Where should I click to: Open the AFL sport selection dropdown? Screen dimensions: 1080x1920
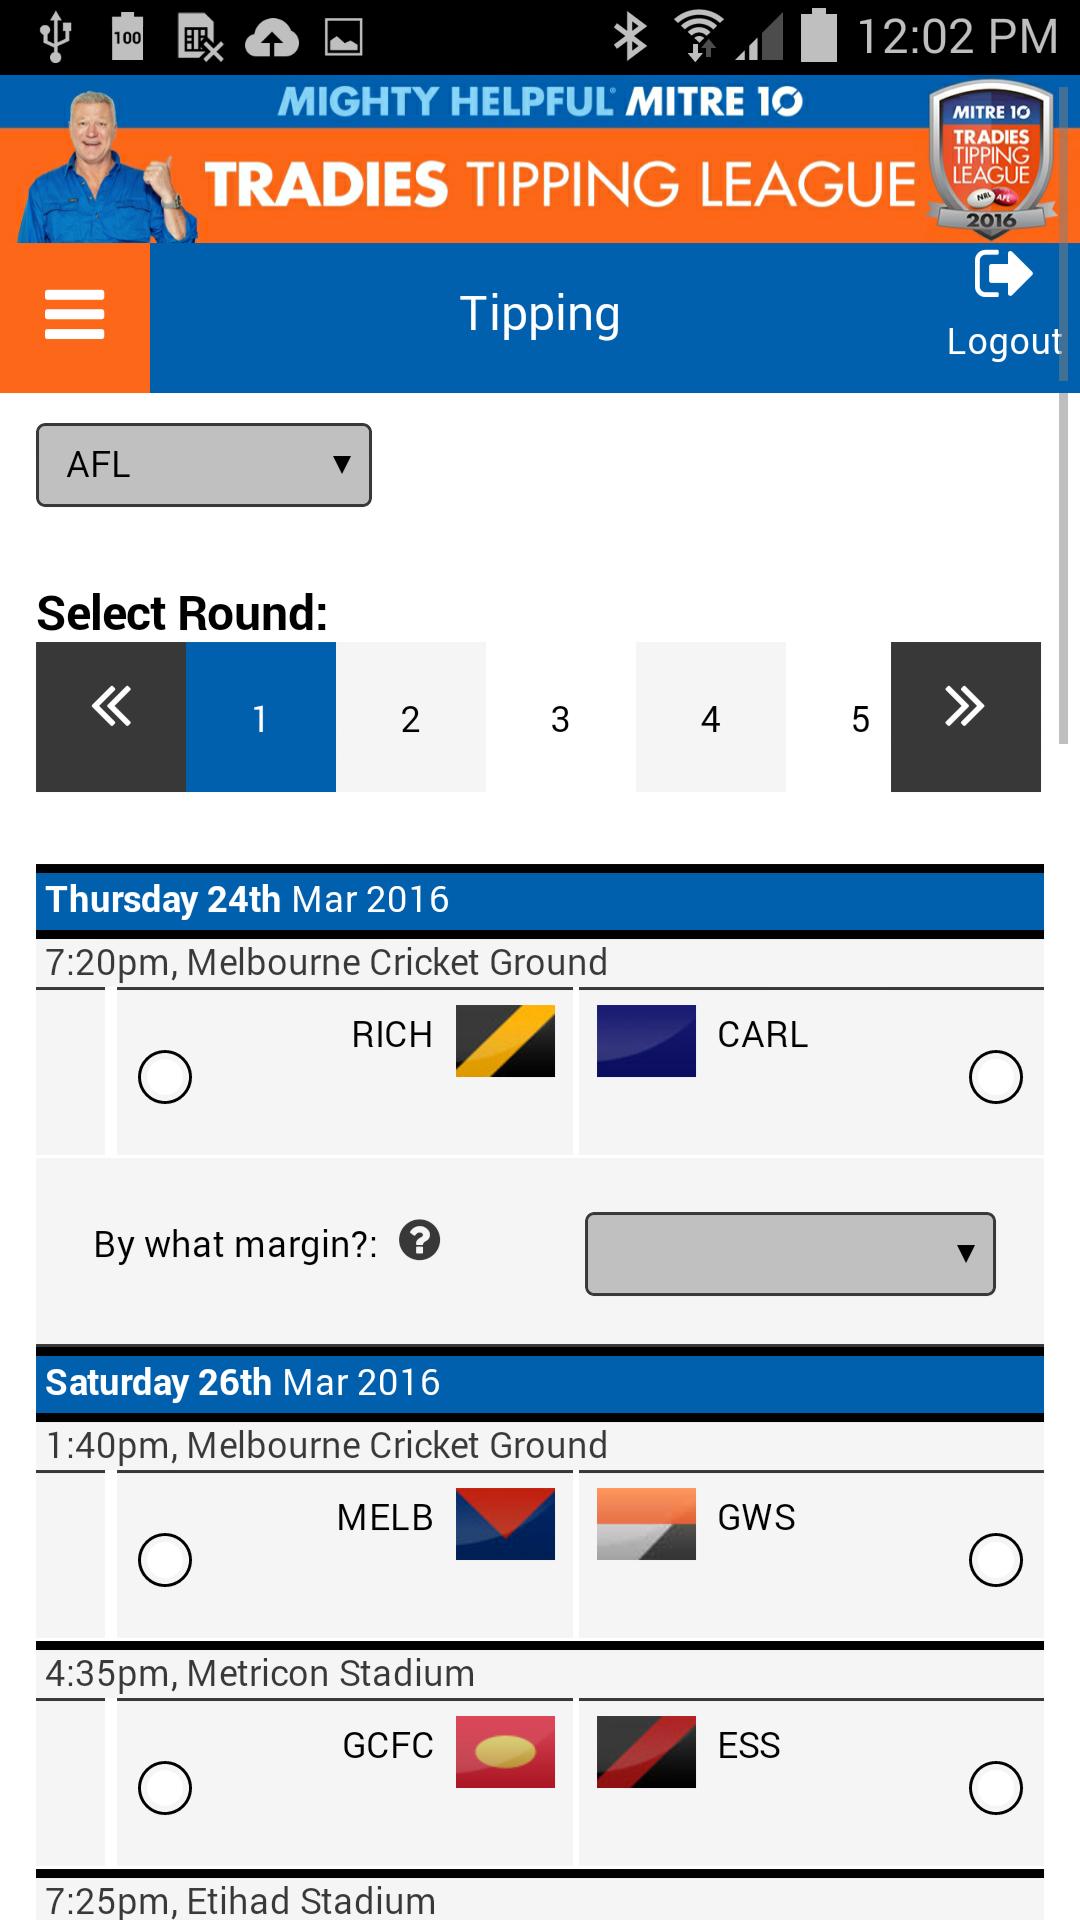pyautogui.click(x=203, y=464)
